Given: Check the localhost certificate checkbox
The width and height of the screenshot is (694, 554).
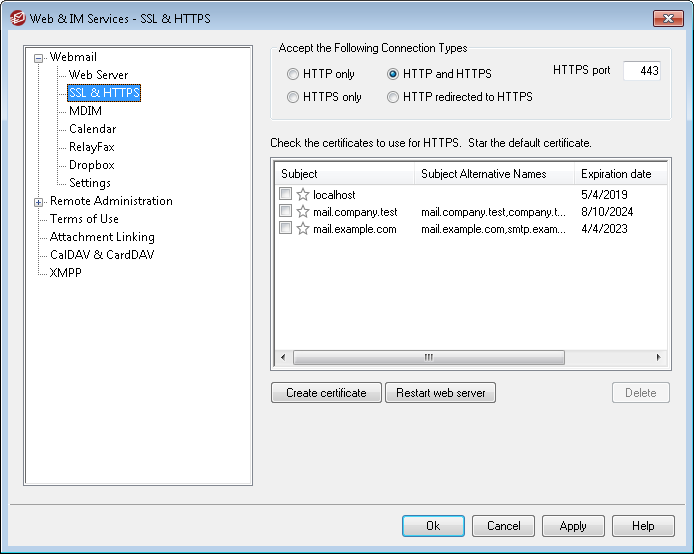Looking at the screenshot, I should click(286, 195).
